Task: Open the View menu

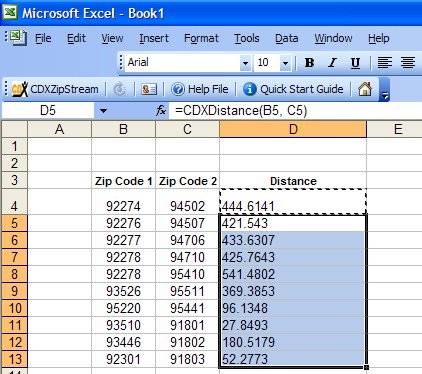Action: pyautogui.click(x=112, y=38)
